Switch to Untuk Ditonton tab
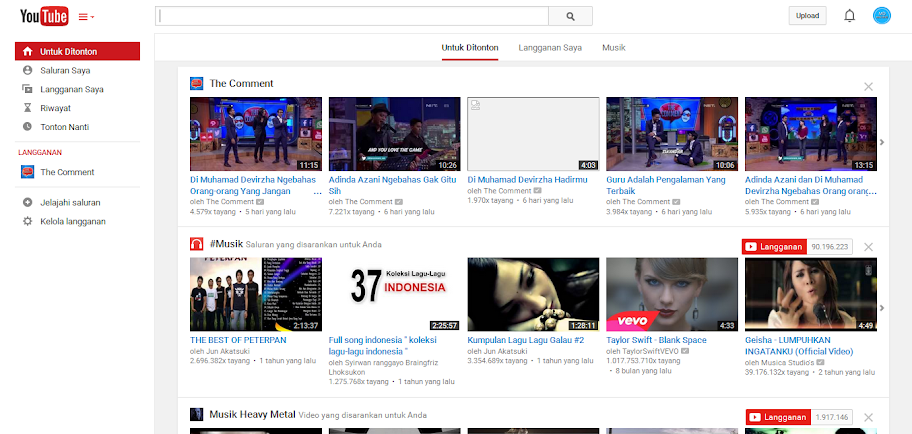The width and height of the screenshot is (912, 434). [x=470, y=48]
